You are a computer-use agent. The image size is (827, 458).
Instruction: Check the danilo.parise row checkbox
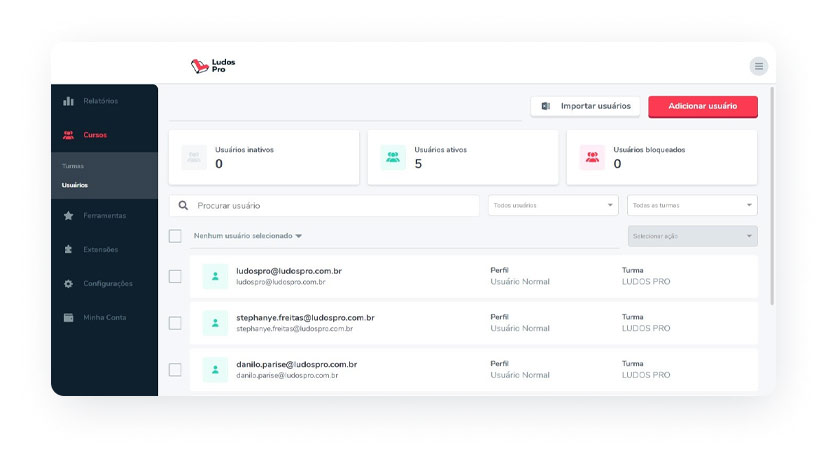tap(175, 369)
